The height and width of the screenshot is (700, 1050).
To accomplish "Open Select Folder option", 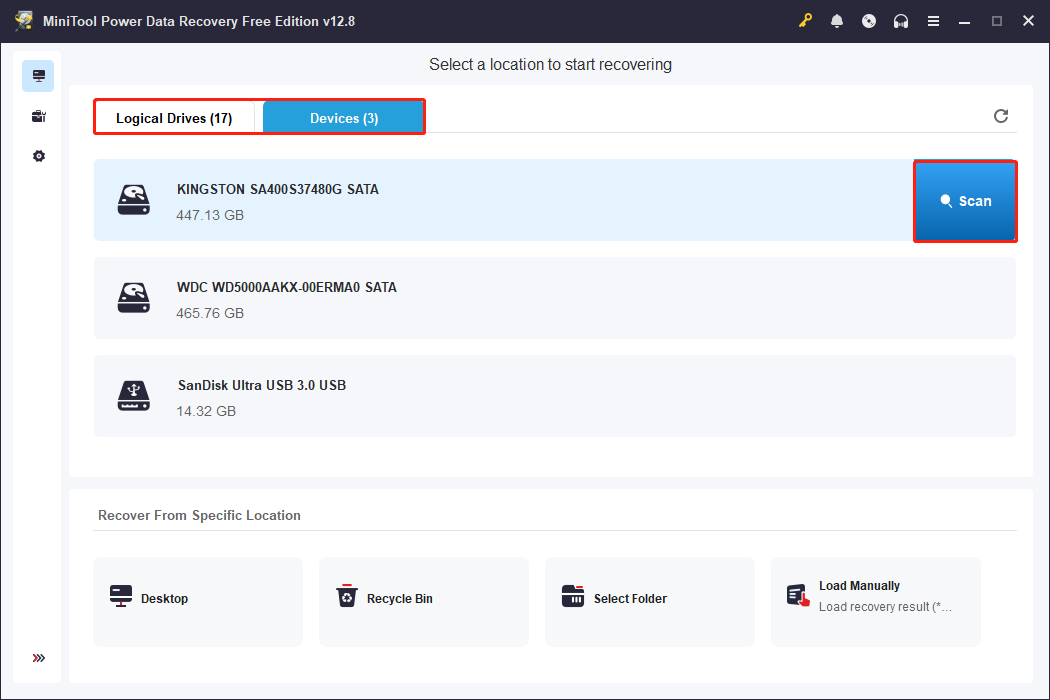I will point(649,599).
